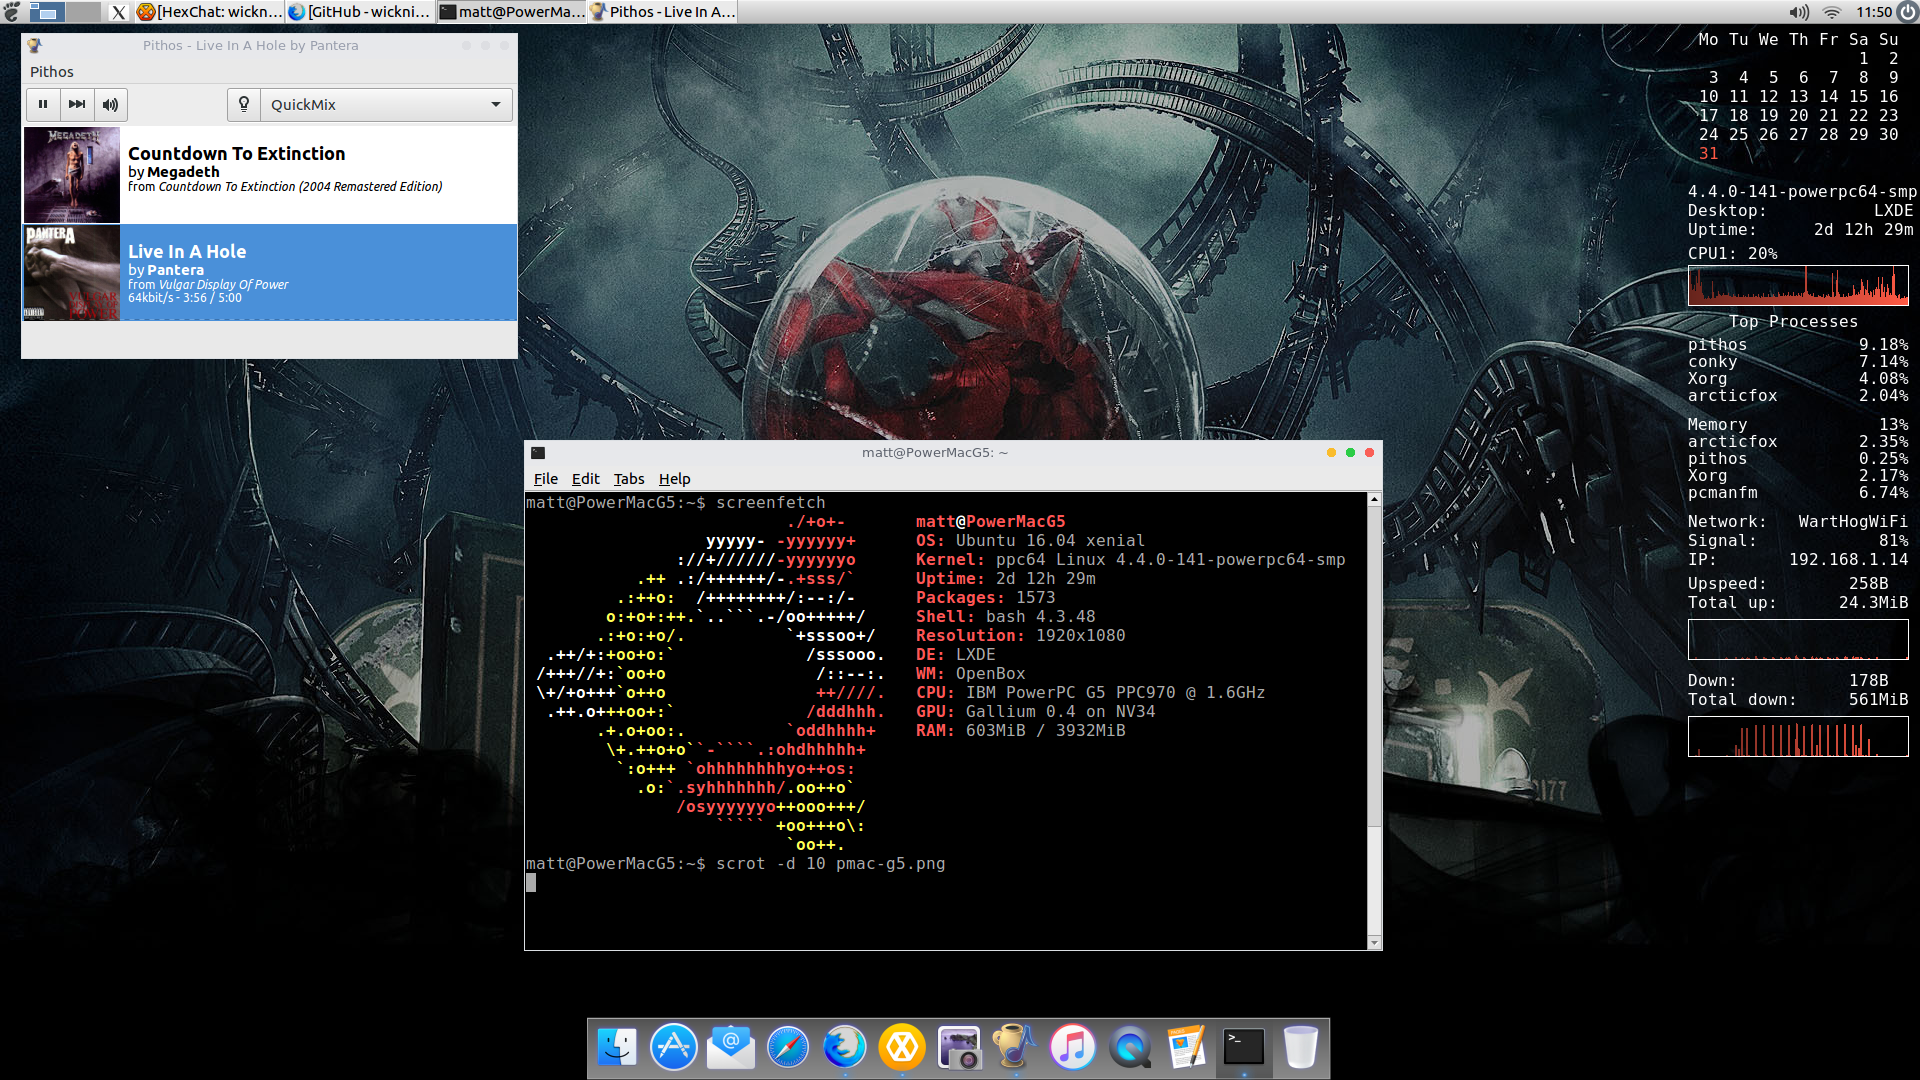
Task: Switch to HexChat taskbar window
Action: 209,12
